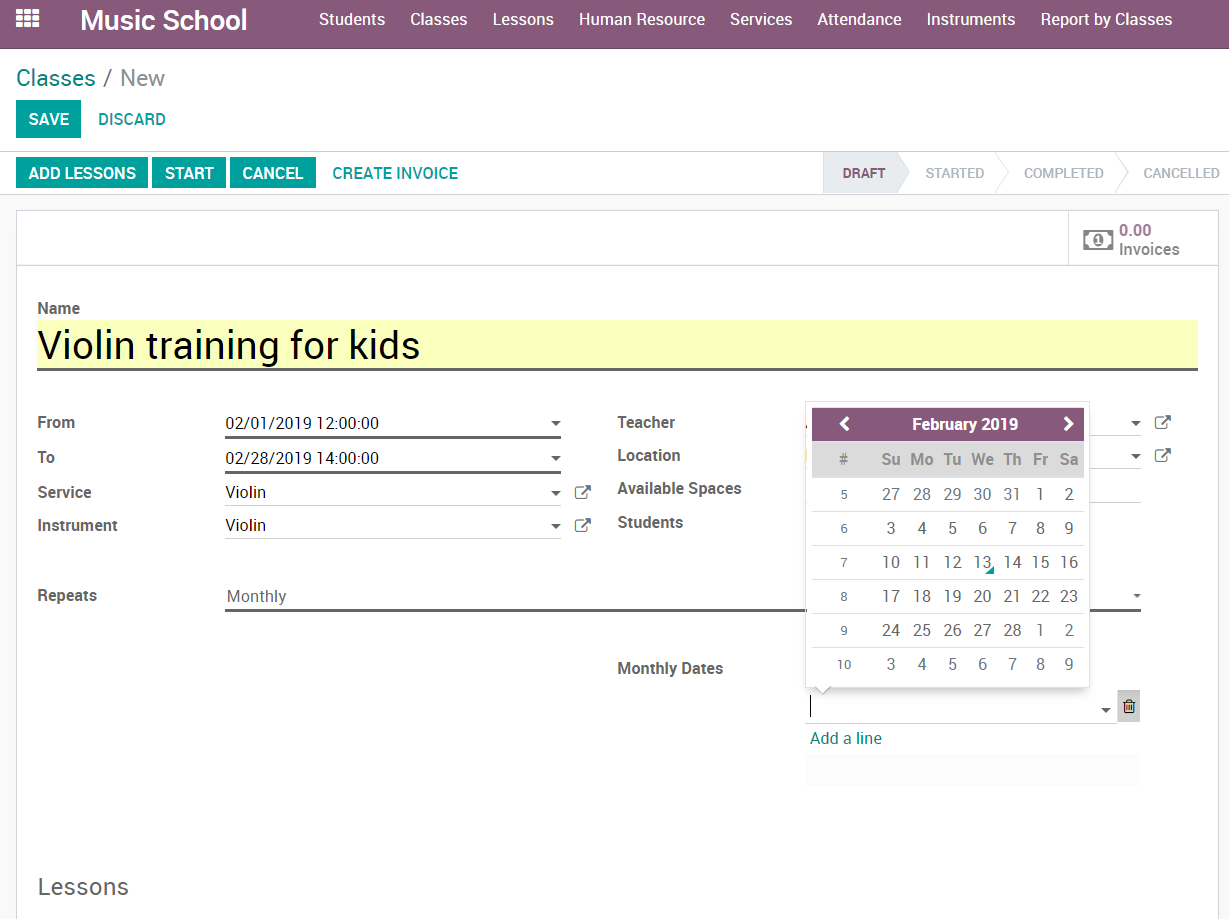Select February 14 in the calendar
This screenshot has height=919, width=1229.
click(x=1012, y=562)
